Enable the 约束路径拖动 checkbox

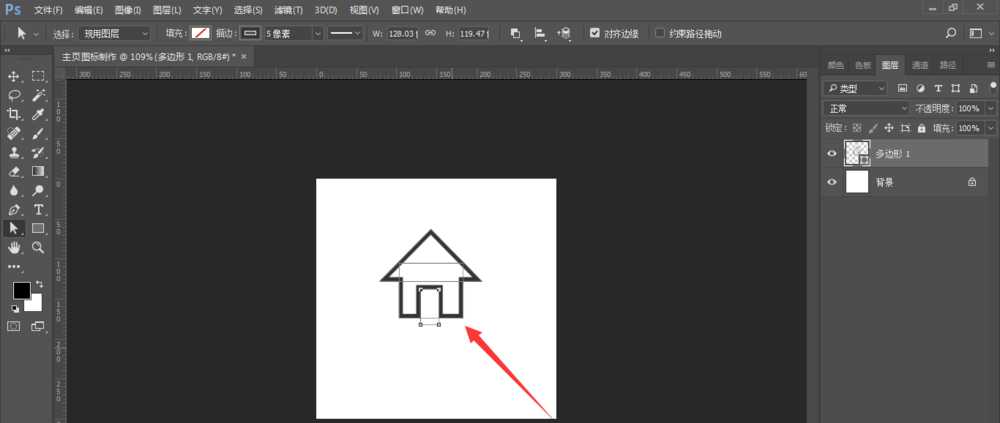[x=660, y=33]
